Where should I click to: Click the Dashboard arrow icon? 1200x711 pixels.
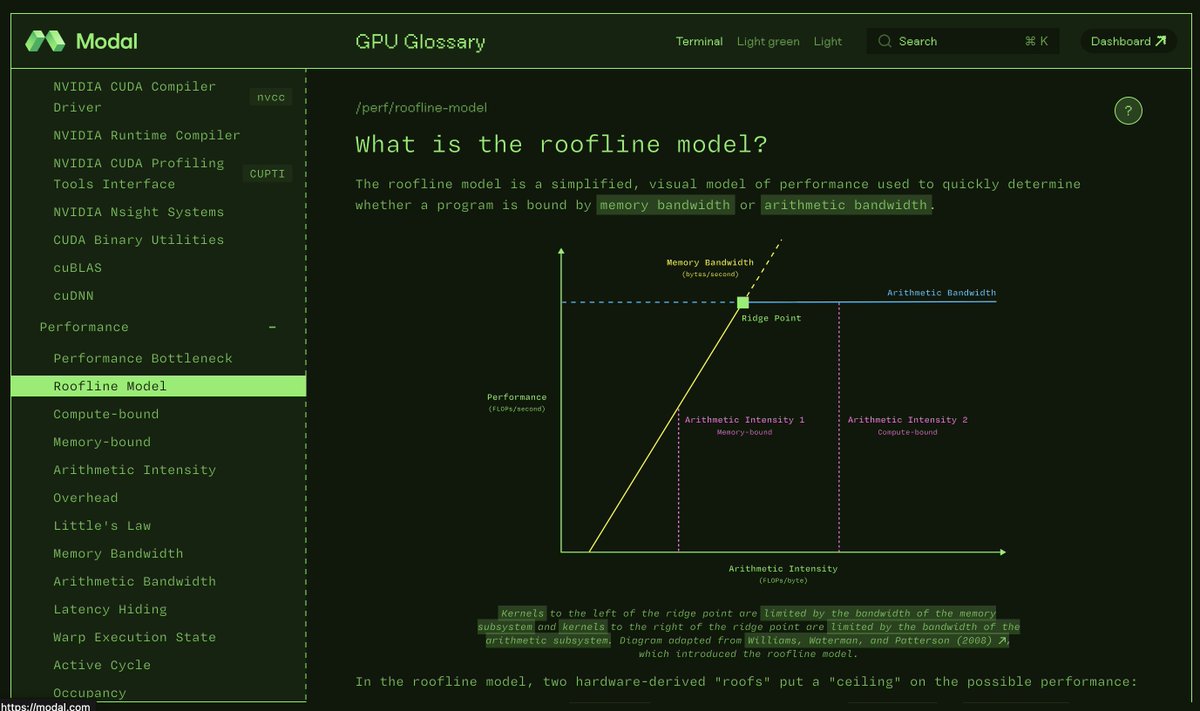coord(1160,41)
